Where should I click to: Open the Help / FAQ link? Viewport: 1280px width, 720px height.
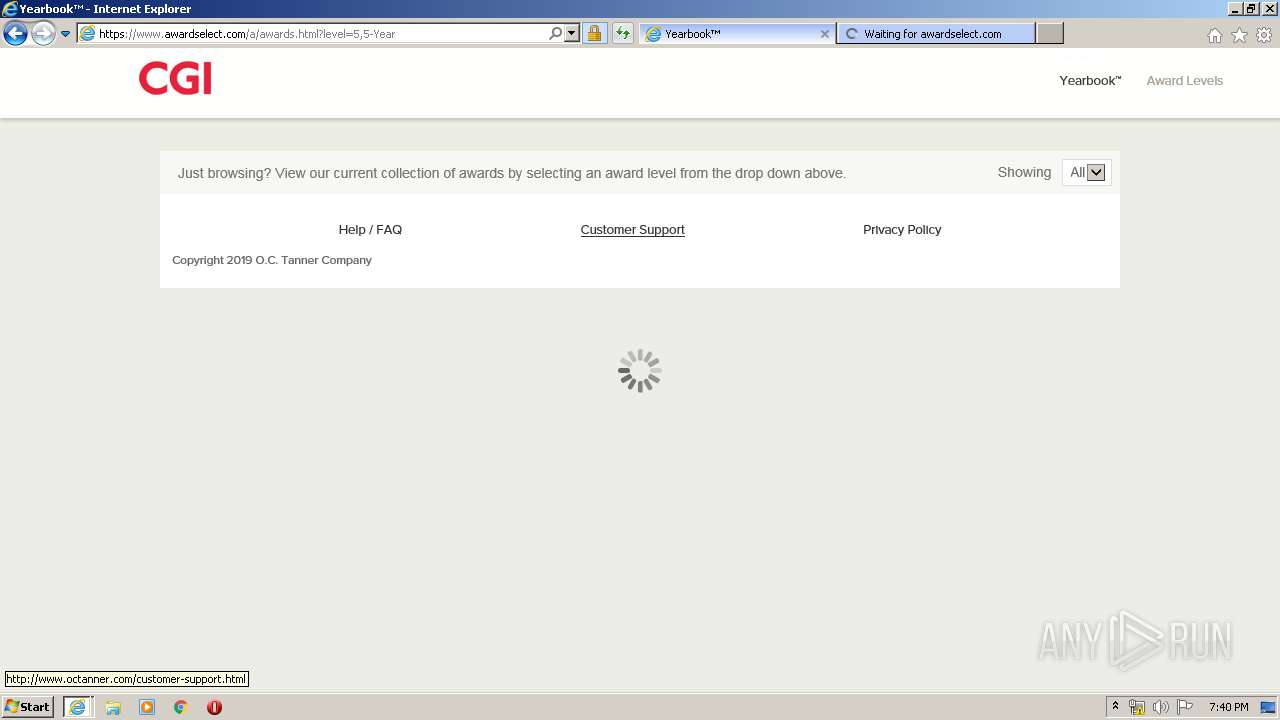(370, 230)
